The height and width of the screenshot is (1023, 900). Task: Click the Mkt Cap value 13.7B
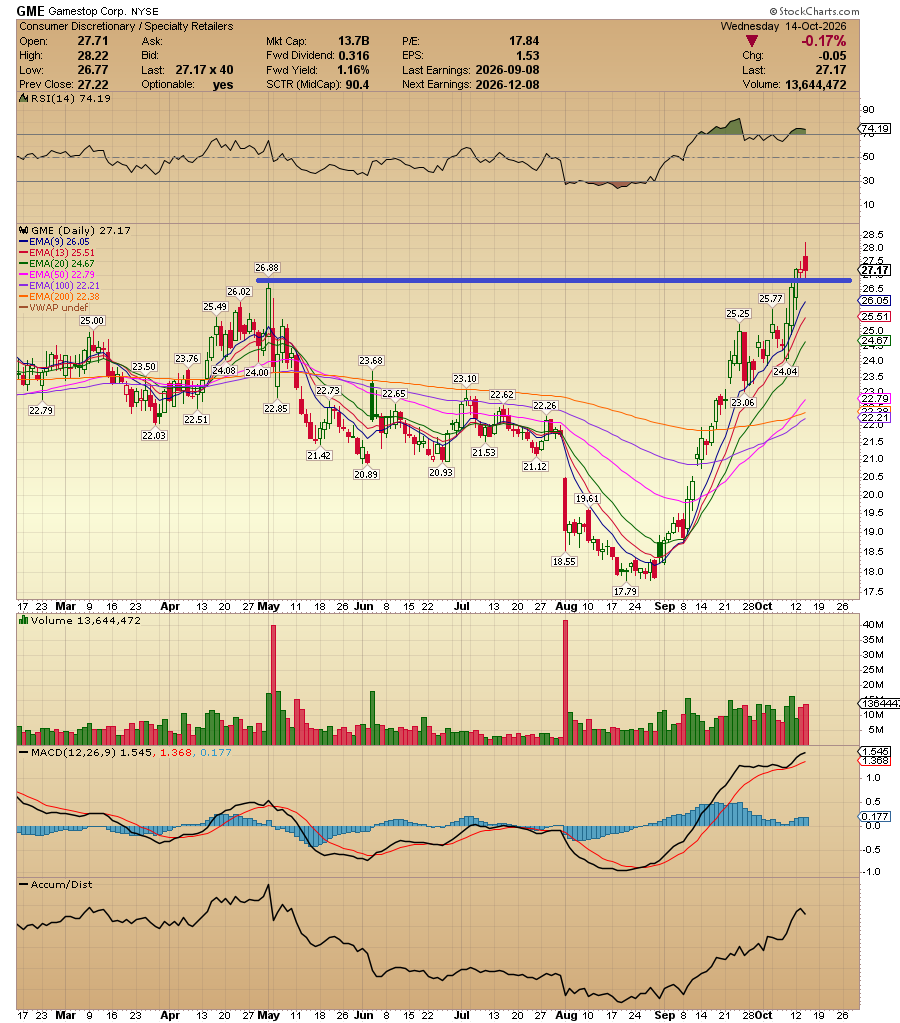[354, 41]
